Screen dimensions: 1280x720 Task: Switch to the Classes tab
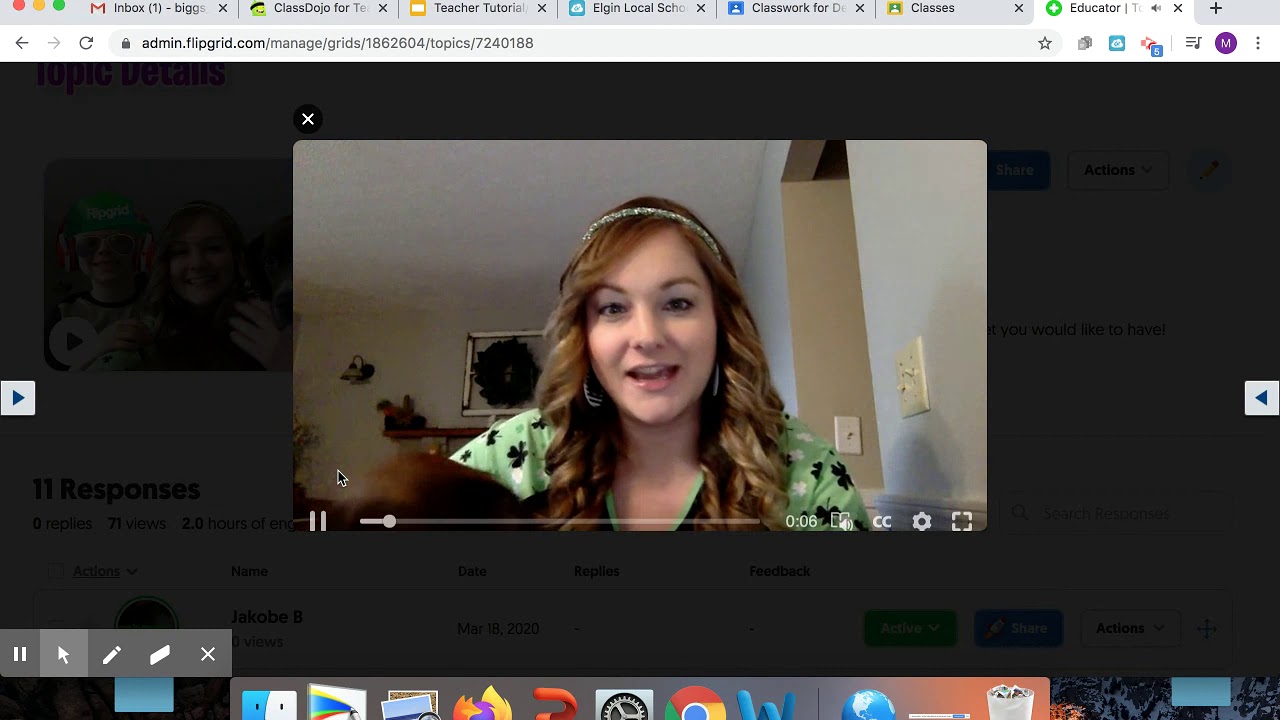[x=955, y=8]
